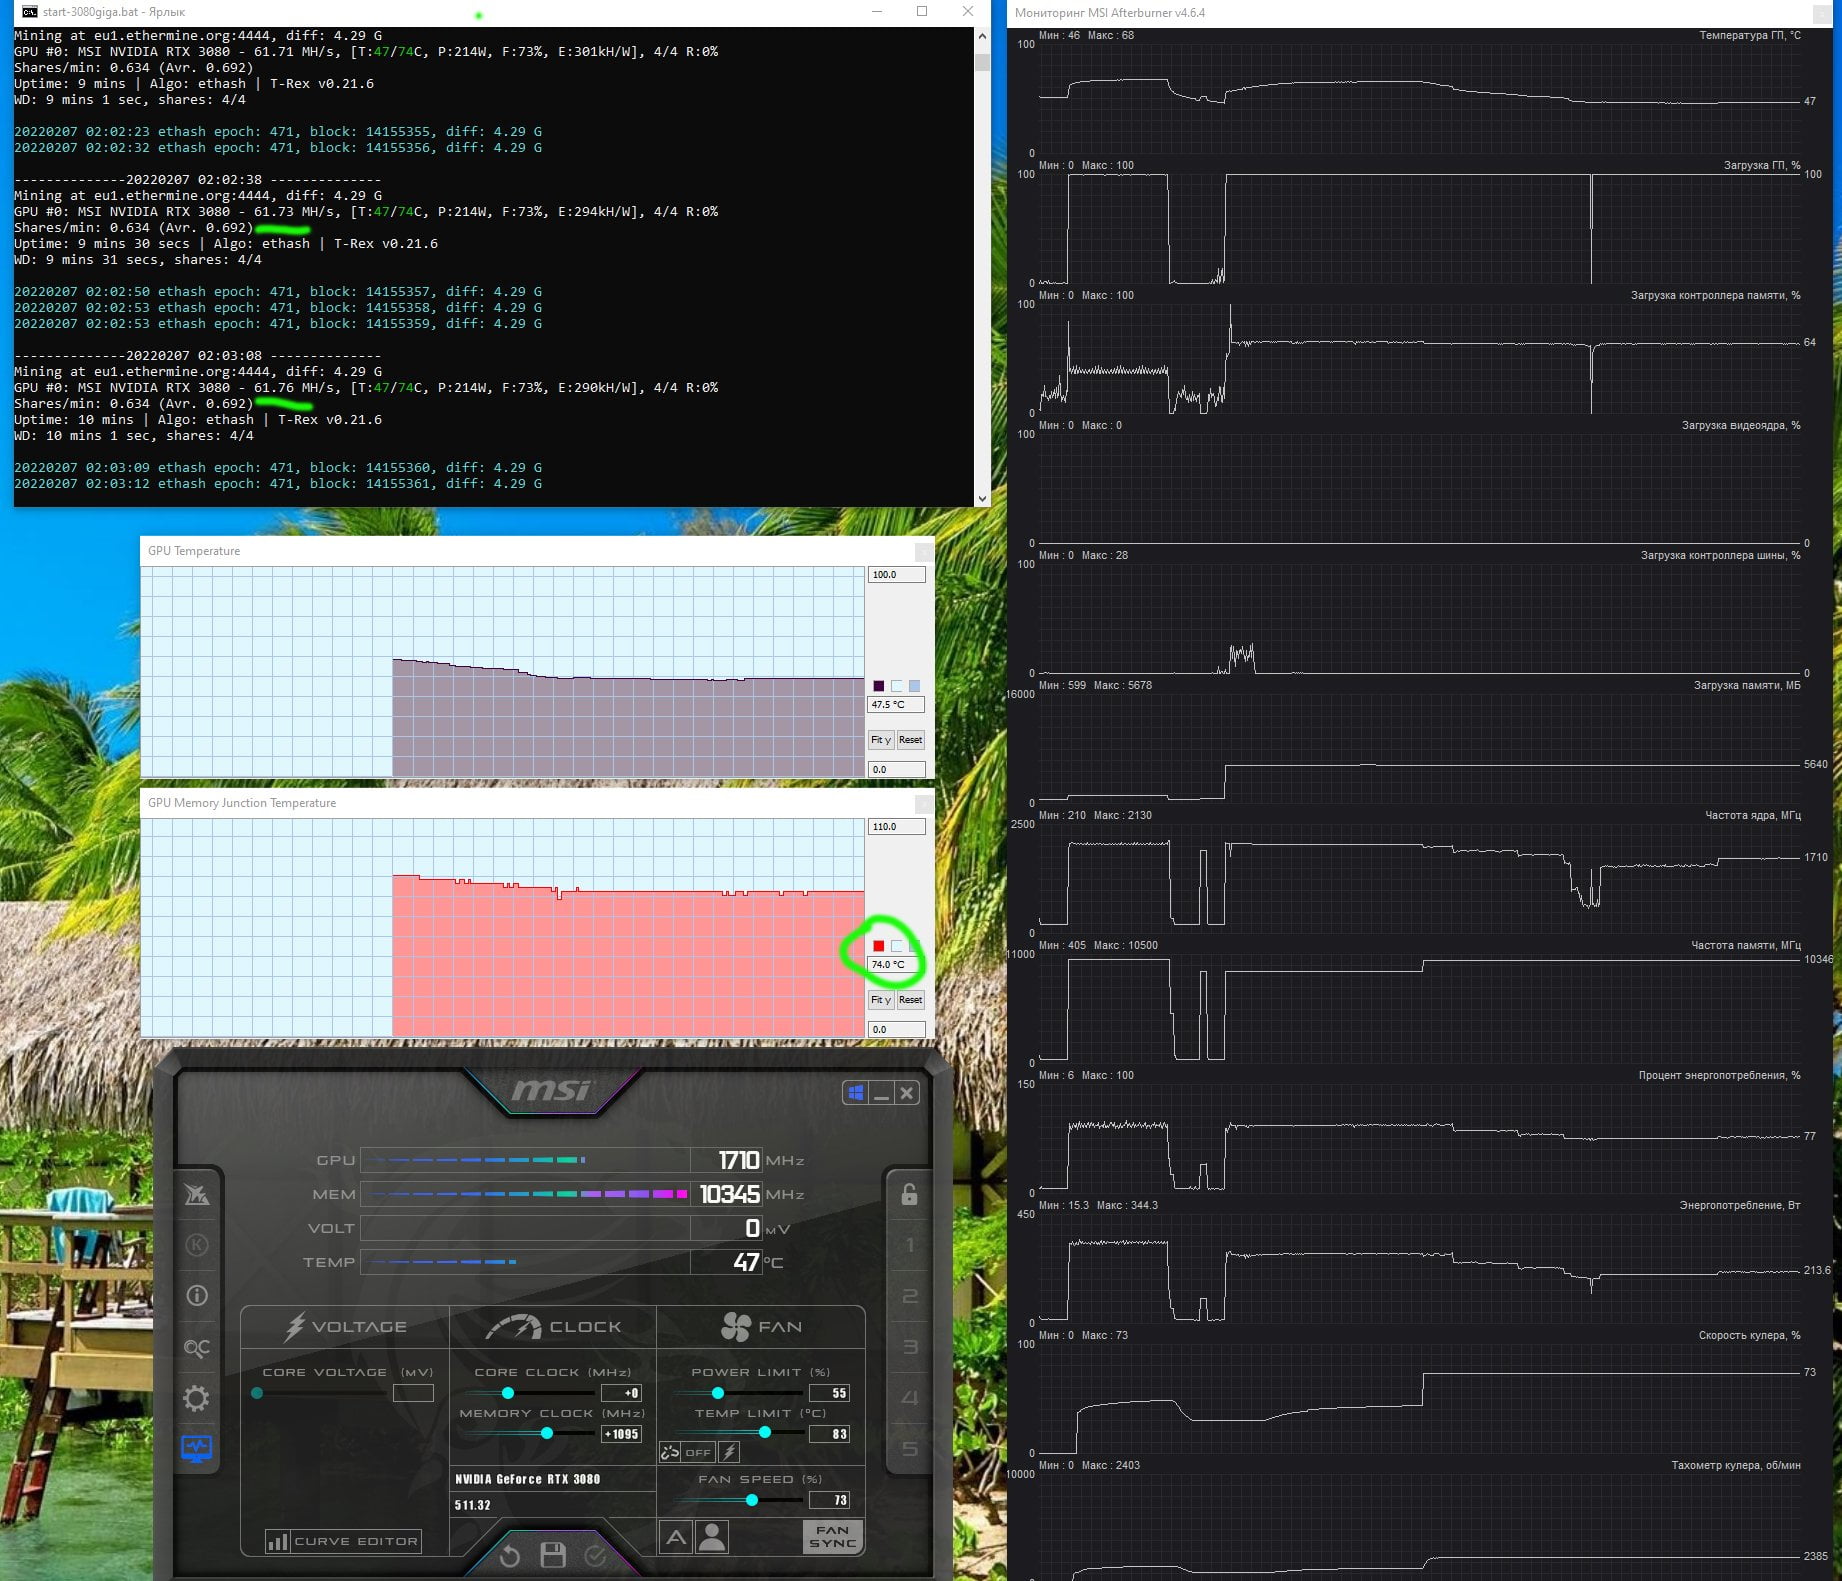Viewport: 1842px width, 1581px height.
Task: Toggle the profile lock padlock
Action: tap(909, 1194)
